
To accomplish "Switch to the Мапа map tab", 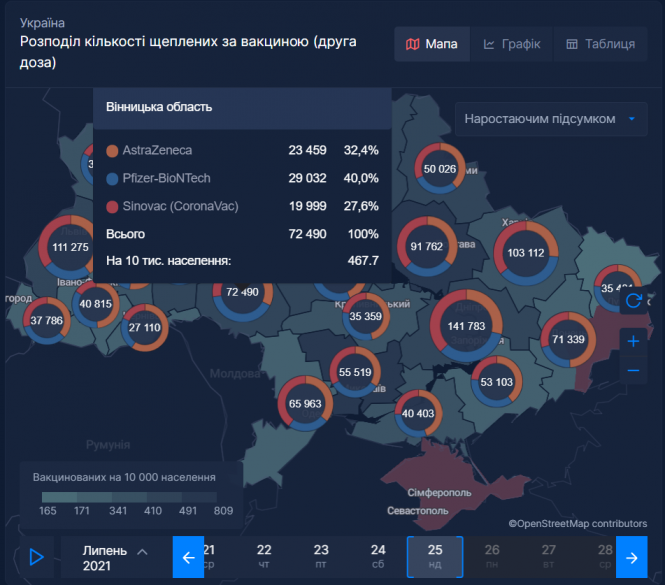I will point(432,44).
